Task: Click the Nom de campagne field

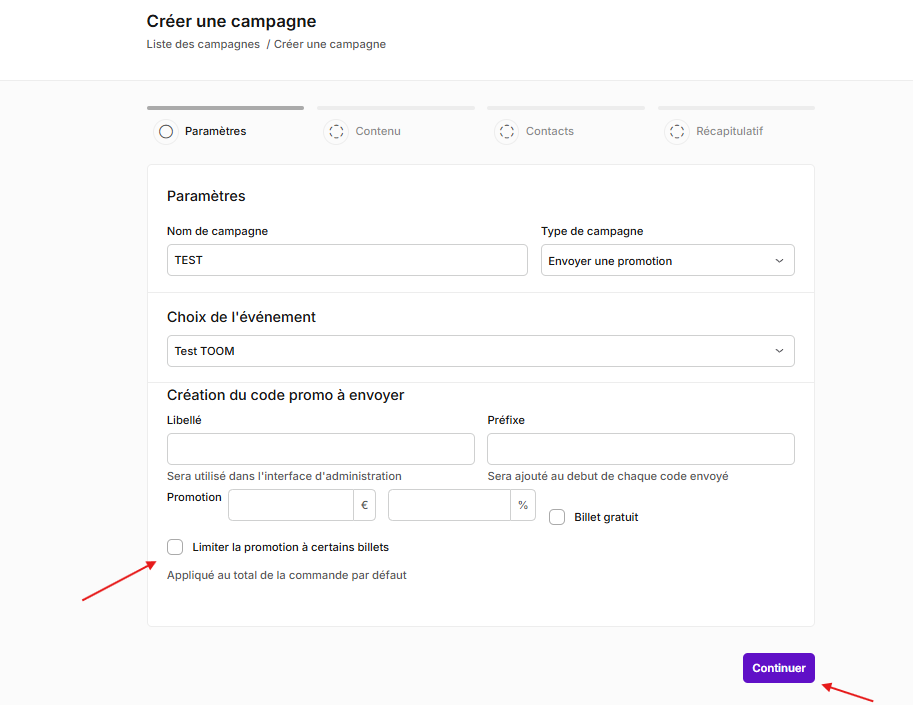Action: pos(347,260)
